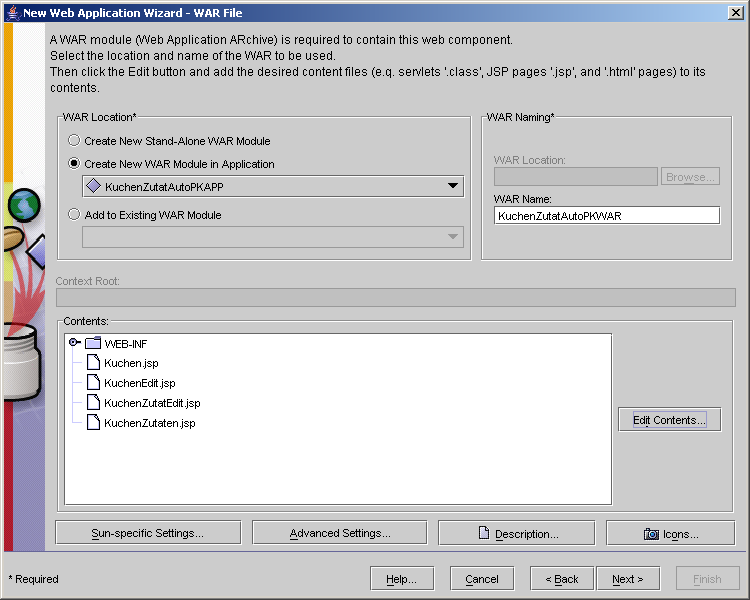
Task: Expand the WEB-INF folder node
Action: (74, 342)
